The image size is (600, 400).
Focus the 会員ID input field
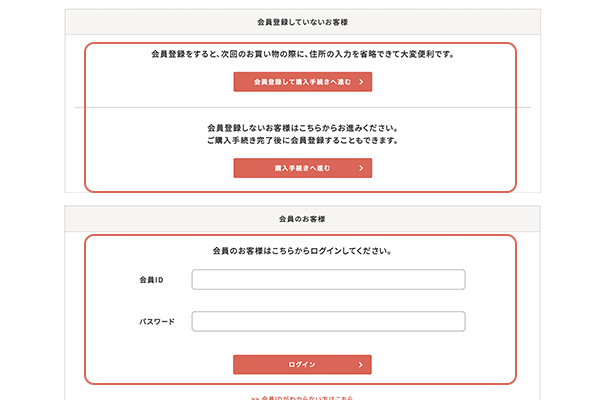pyautogui.click(x=328, y=279)
